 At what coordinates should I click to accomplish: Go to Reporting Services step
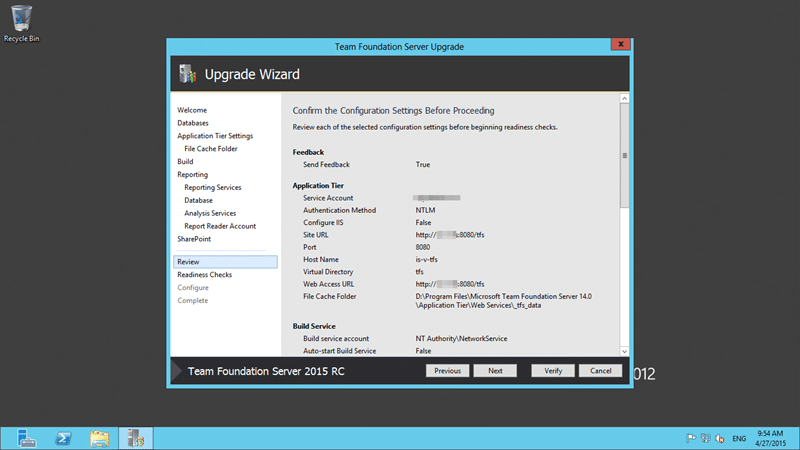[x=213, y=187]
